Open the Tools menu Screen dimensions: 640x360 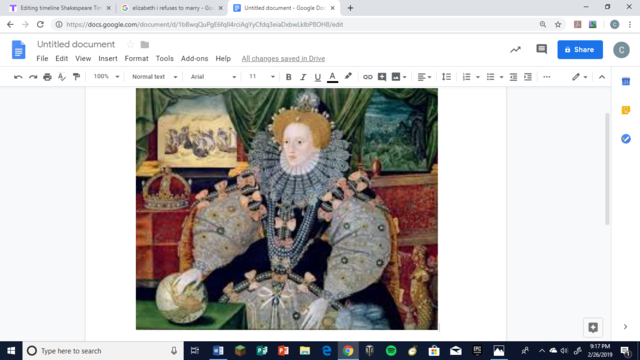164,58
